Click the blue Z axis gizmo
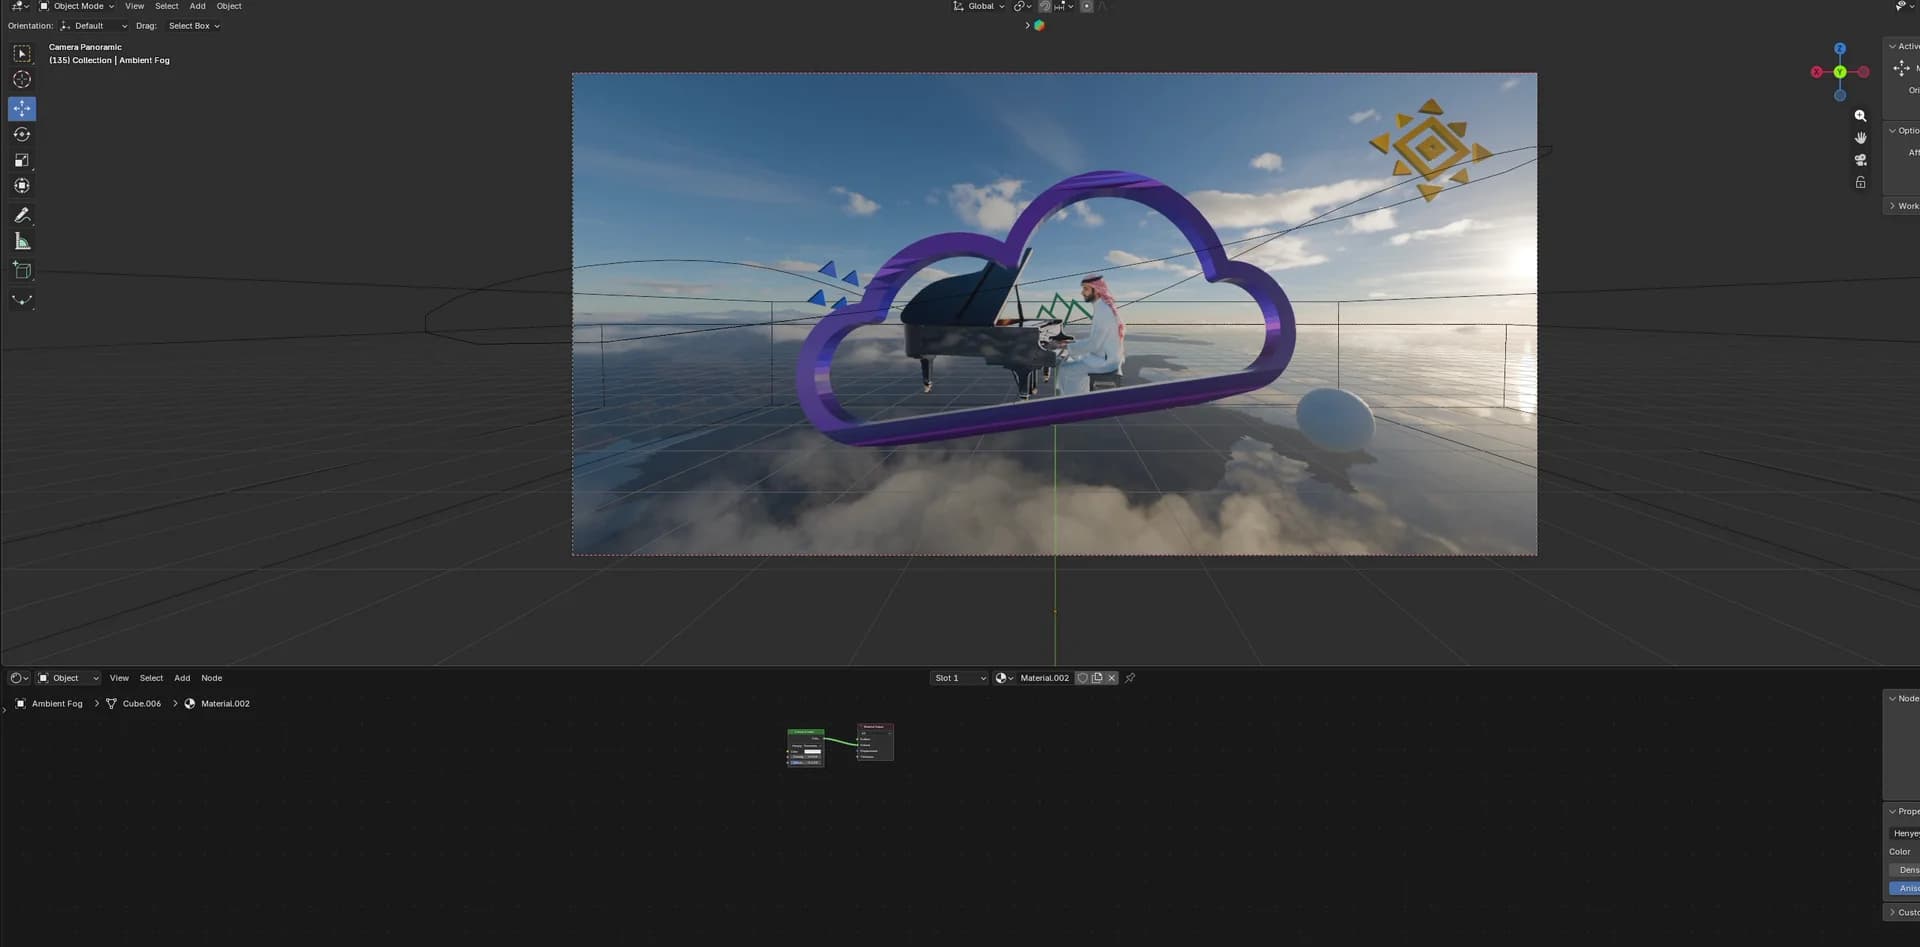Viewport: 1920px width, 947px height. coord(1840,48)
